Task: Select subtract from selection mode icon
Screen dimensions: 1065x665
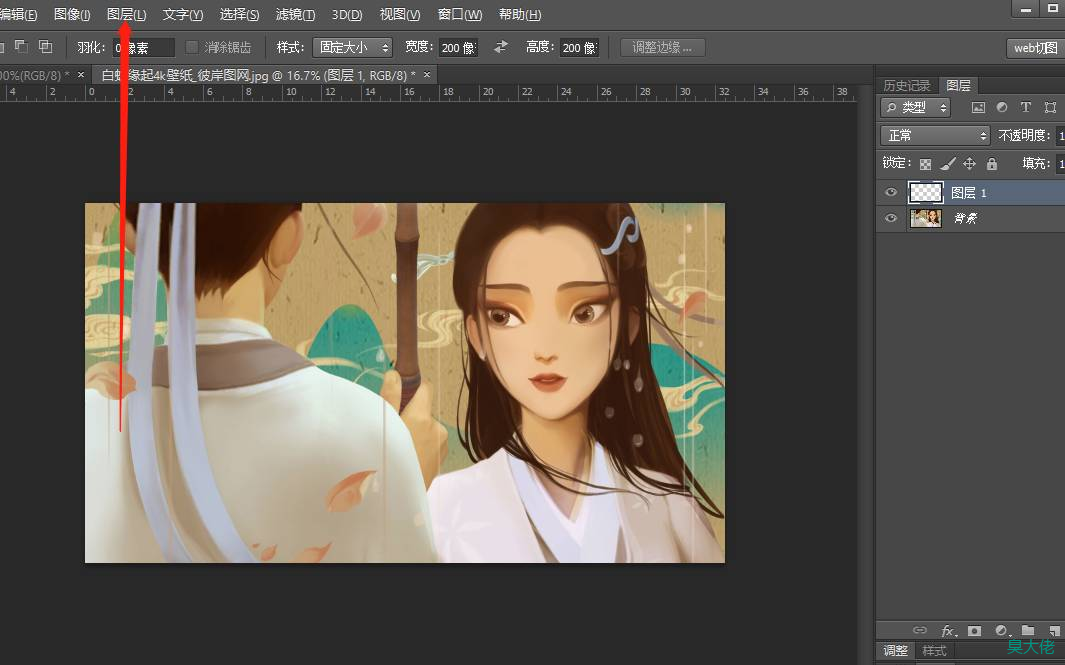Action: (21, 47)
